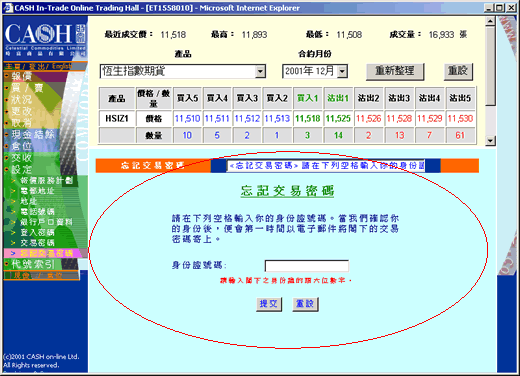Select the 電話號碼 settings submenu item
This screenshot has width=520, height=376.
tap(37, 212)
